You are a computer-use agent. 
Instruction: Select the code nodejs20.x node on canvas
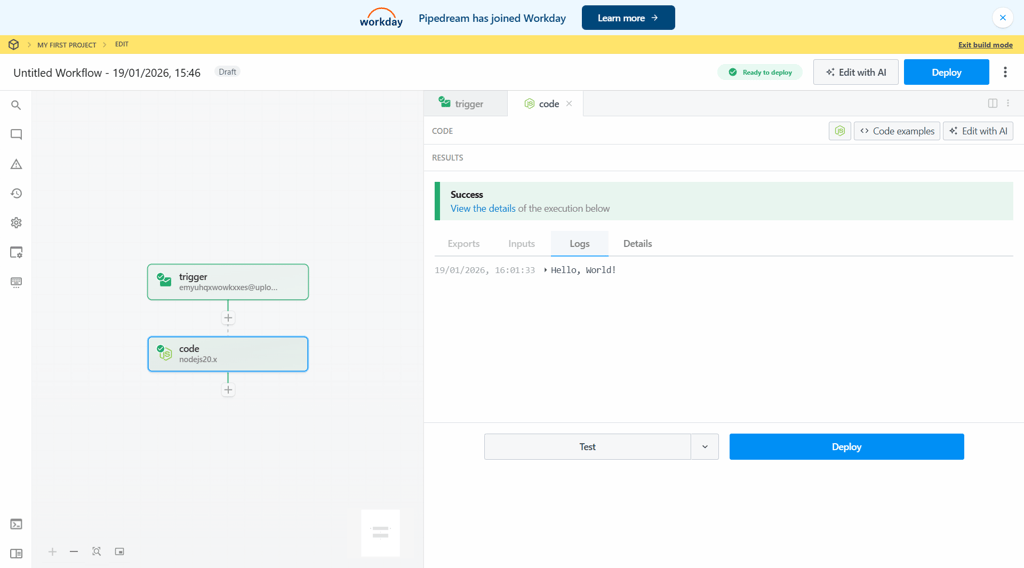coord(228,354)
